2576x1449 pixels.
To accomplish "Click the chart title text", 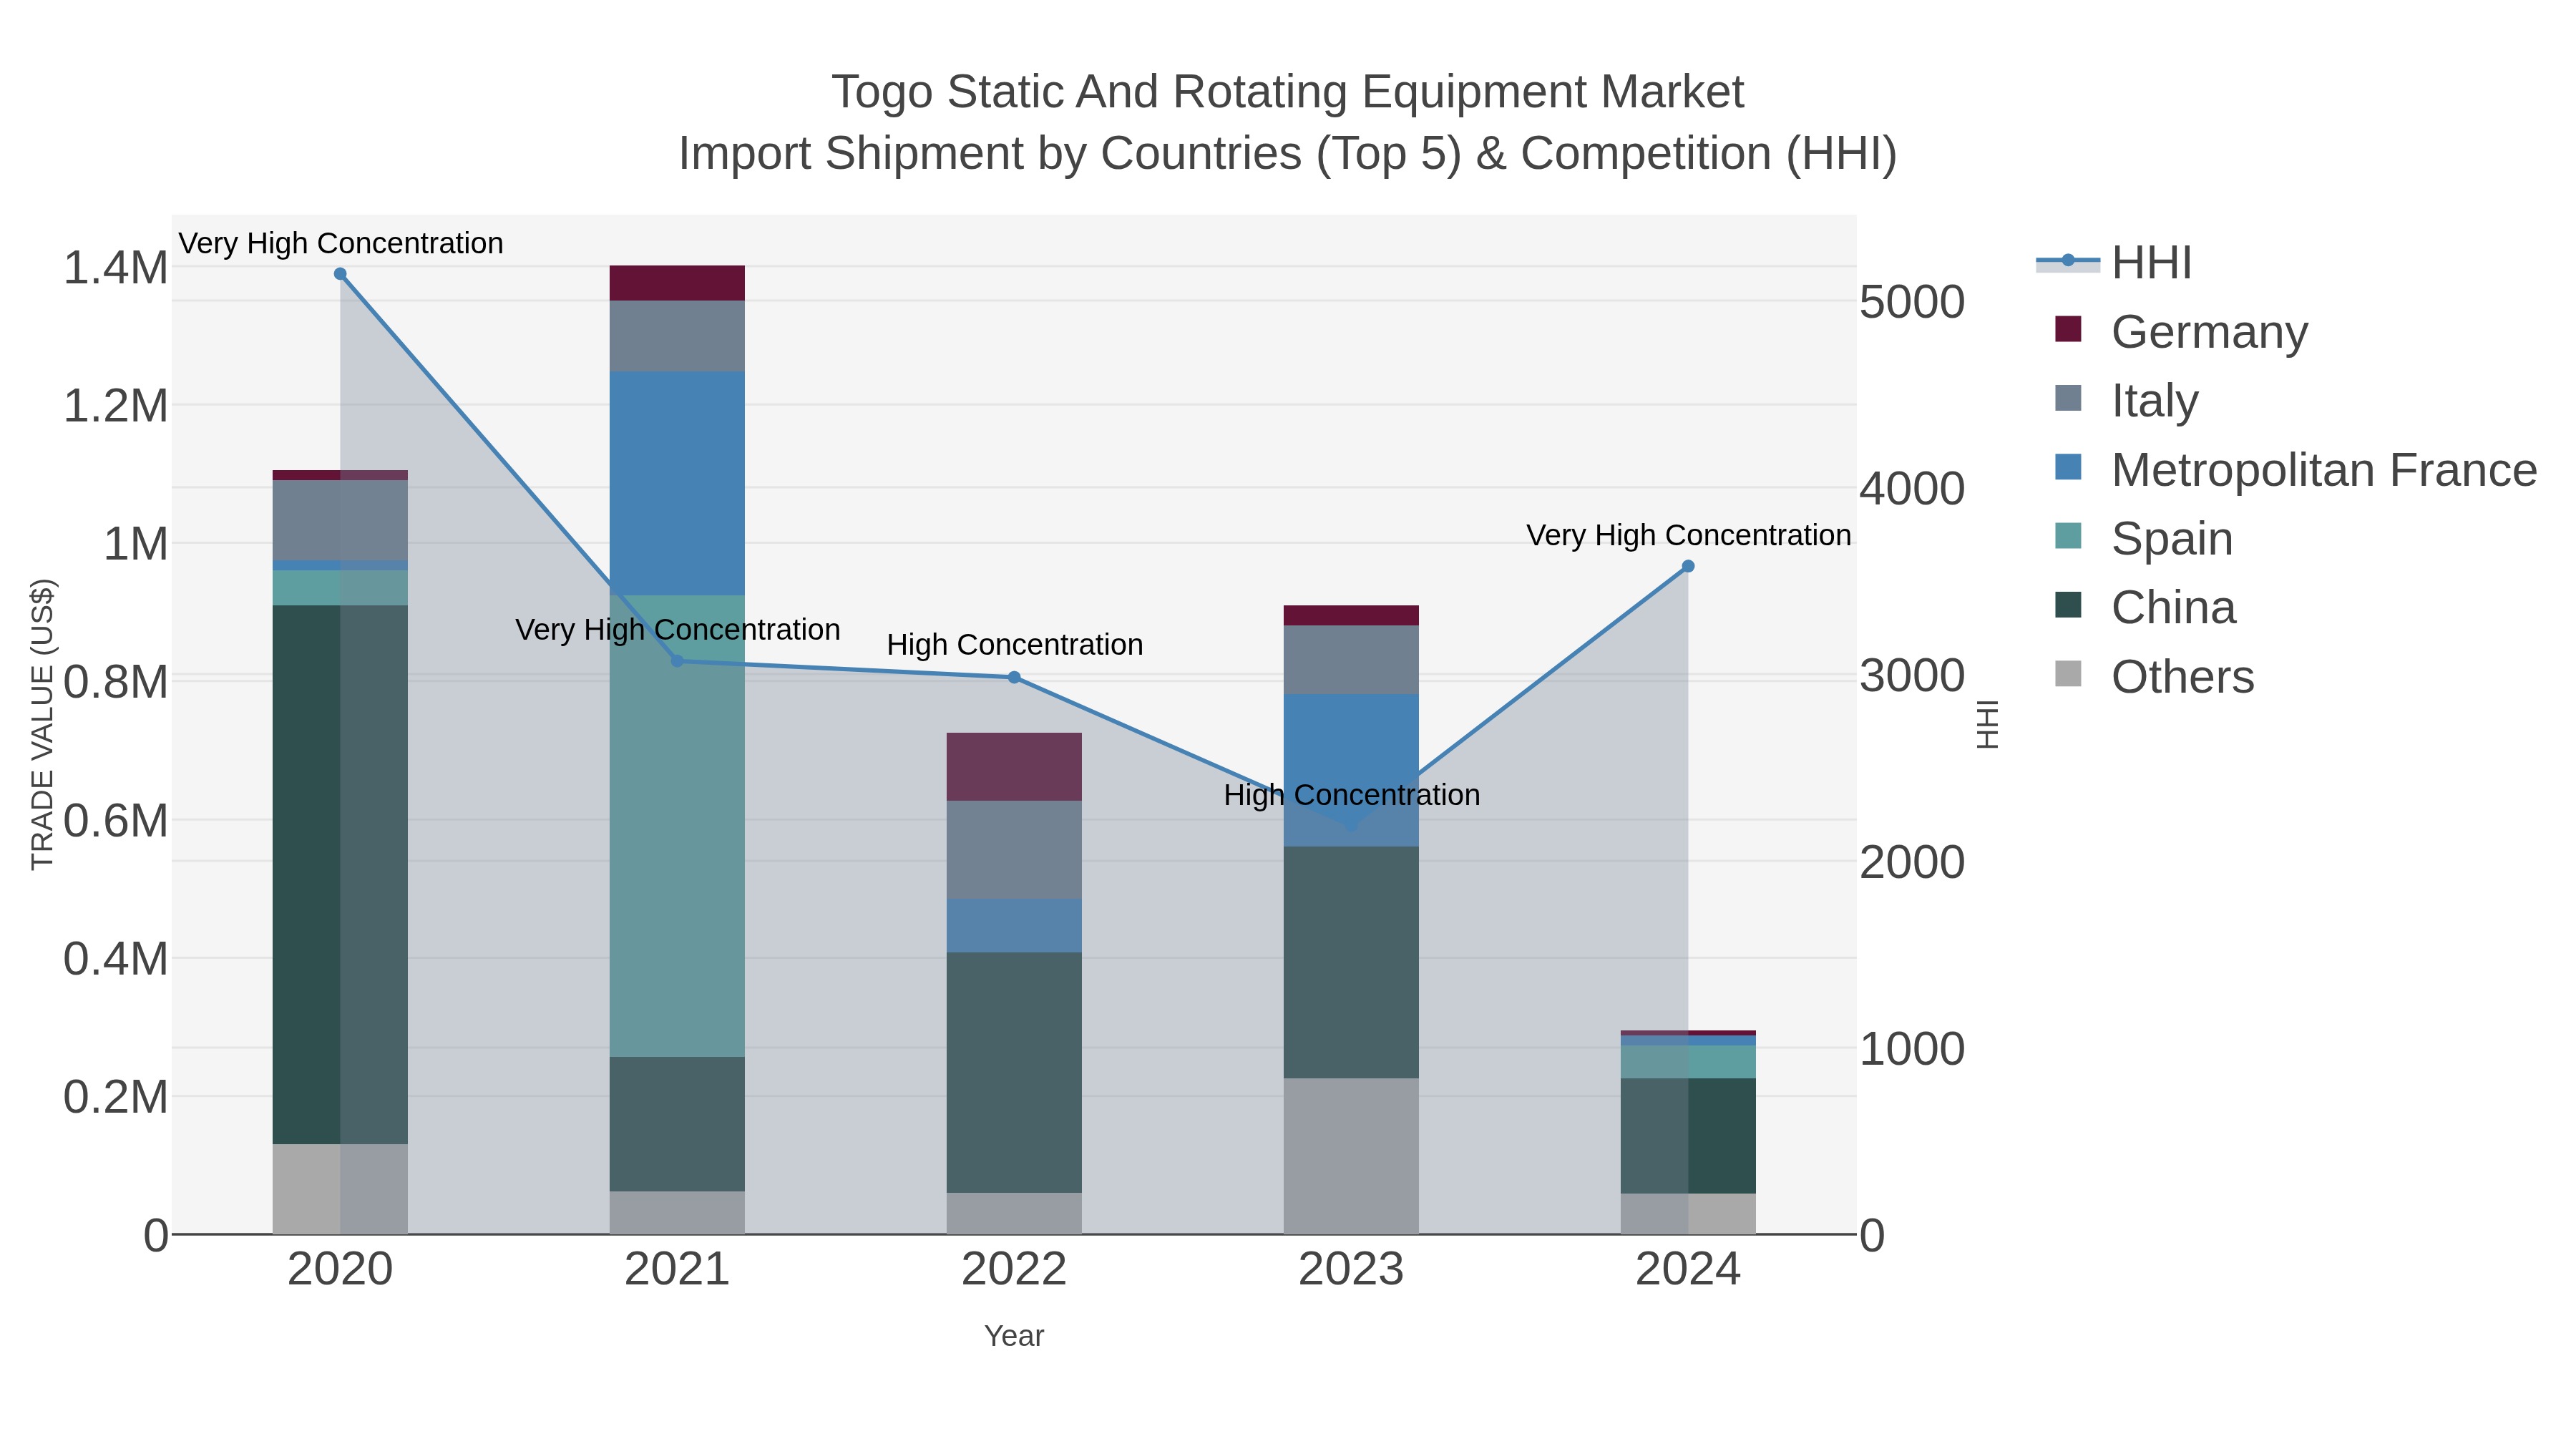I will point(1288,122).
